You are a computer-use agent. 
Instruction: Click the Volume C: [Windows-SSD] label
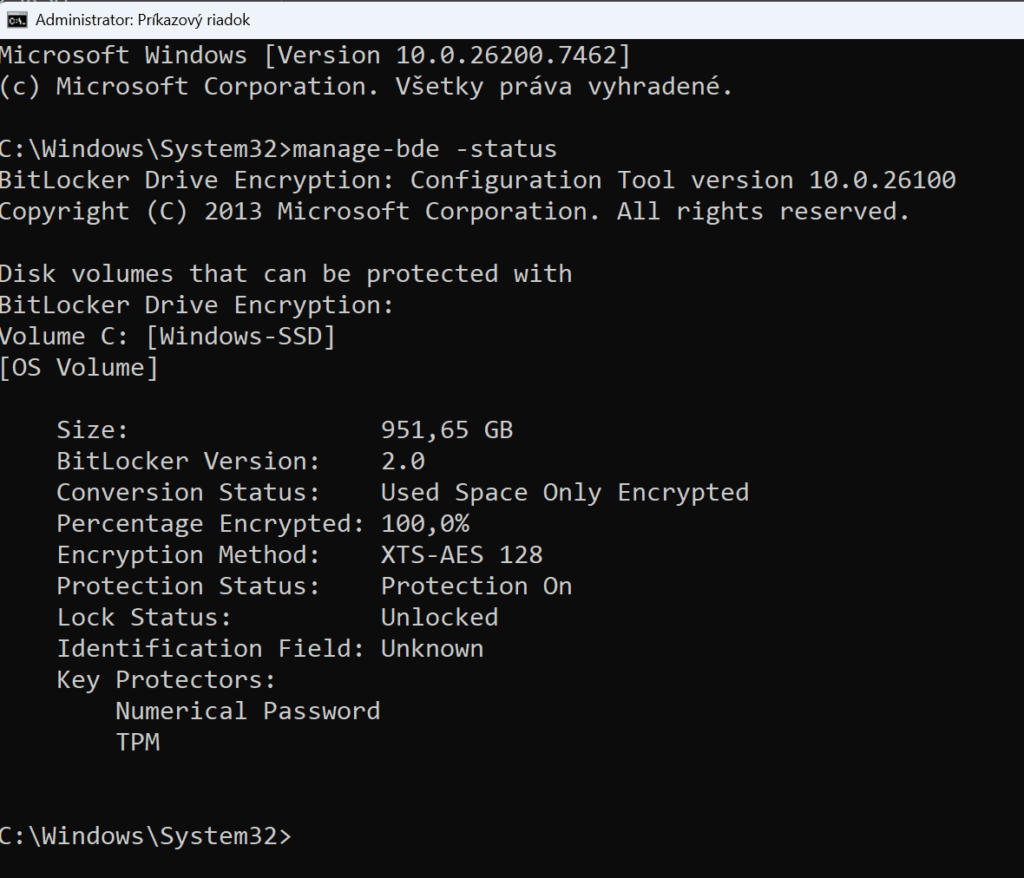[x=166, y=336]
